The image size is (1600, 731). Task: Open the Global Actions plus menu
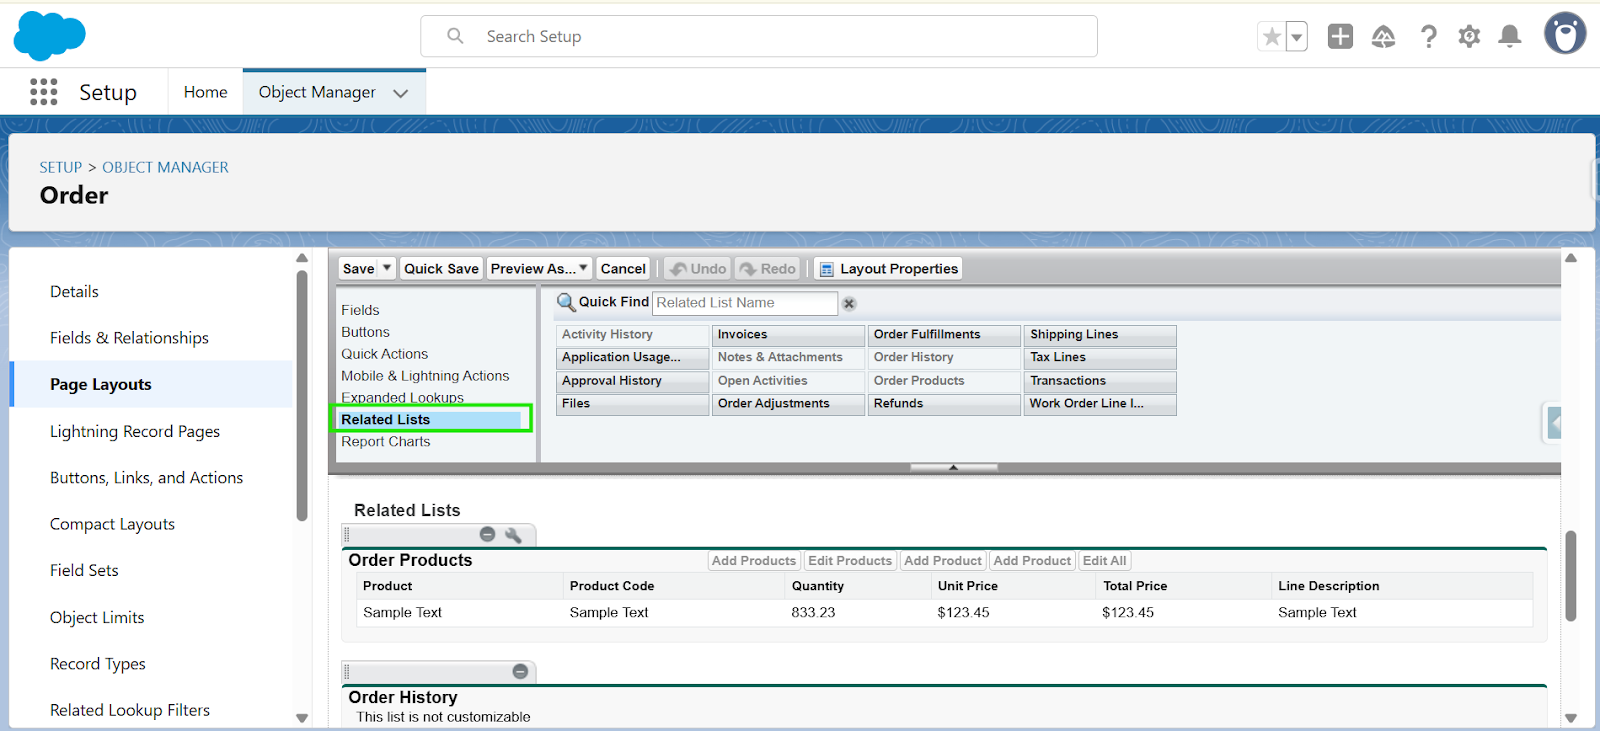tap(1340, 37)
